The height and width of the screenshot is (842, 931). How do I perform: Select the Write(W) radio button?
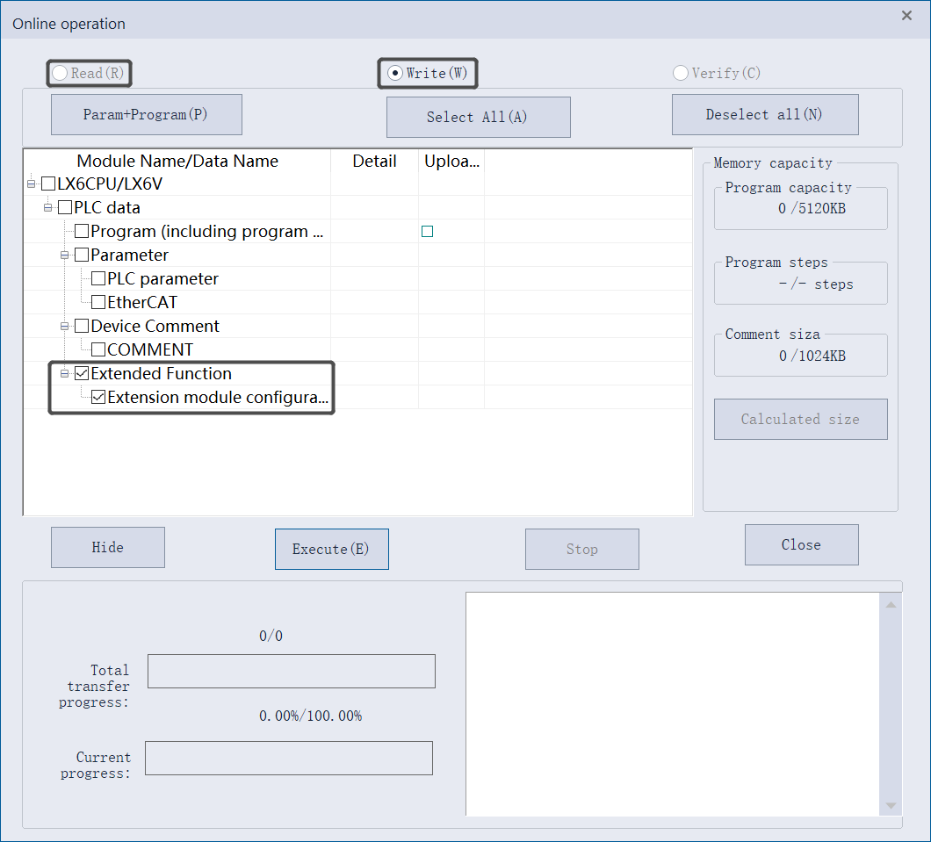(396, 73)
